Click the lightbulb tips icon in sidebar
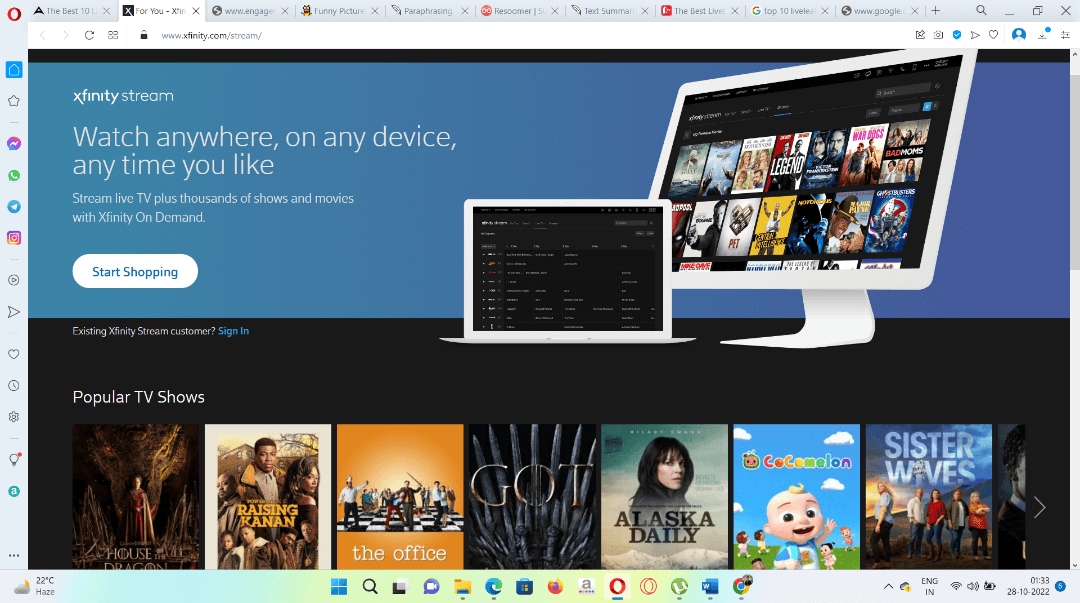Image resolution: width=1080 pixels, height=603 pixels. coord(14,460)
